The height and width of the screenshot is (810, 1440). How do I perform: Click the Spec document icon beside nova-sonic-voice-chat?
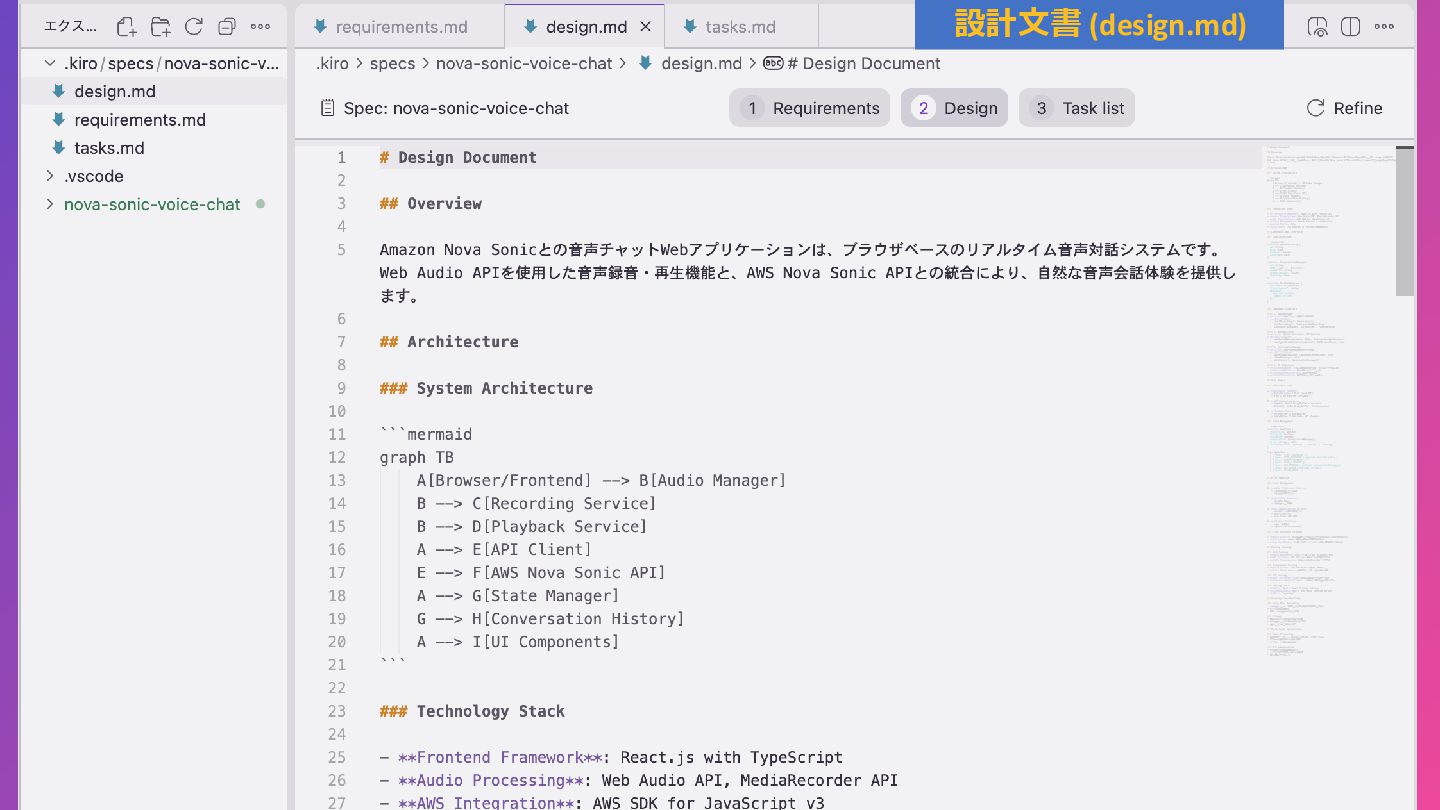click(327, 108)
